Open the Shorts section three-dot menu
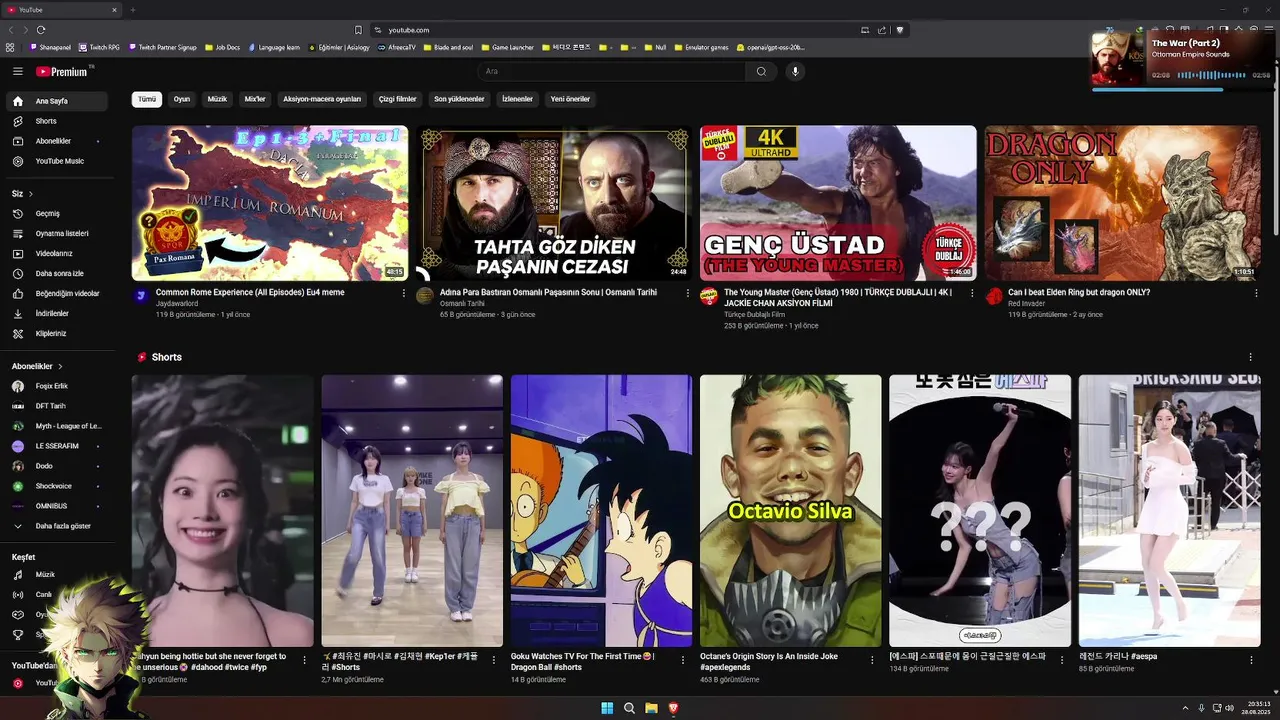1280x720 pixels. pyautogui.click(x=1250, y=357)
